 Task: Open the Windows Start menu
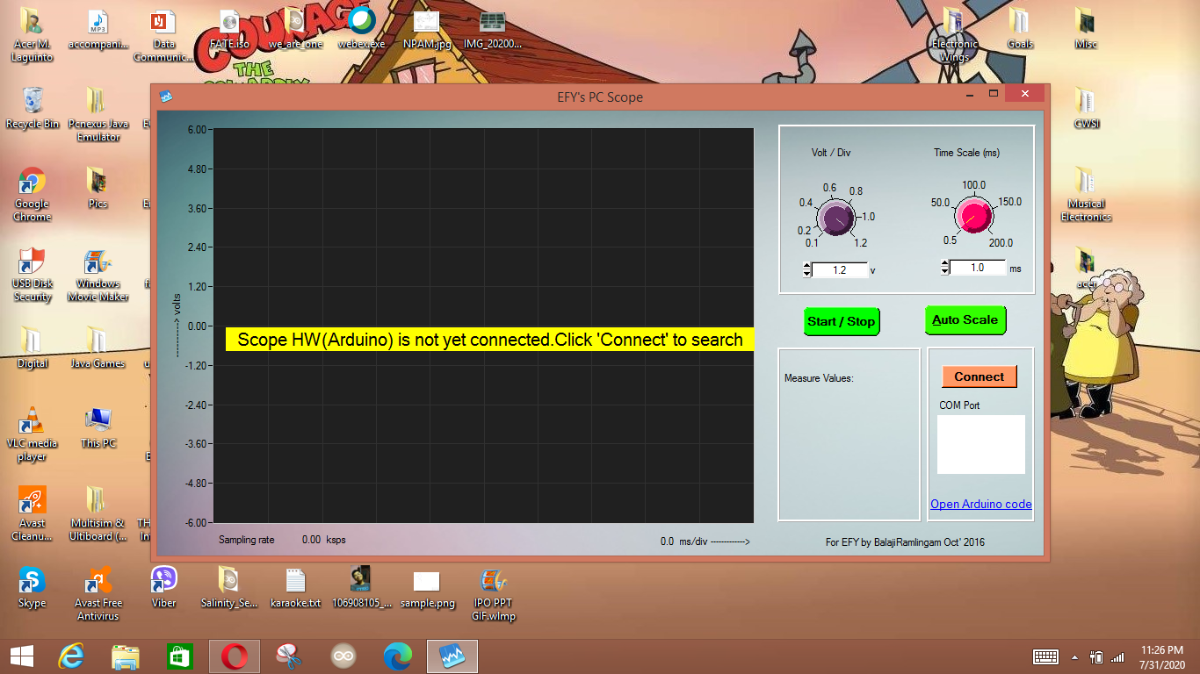coord(21,656)
